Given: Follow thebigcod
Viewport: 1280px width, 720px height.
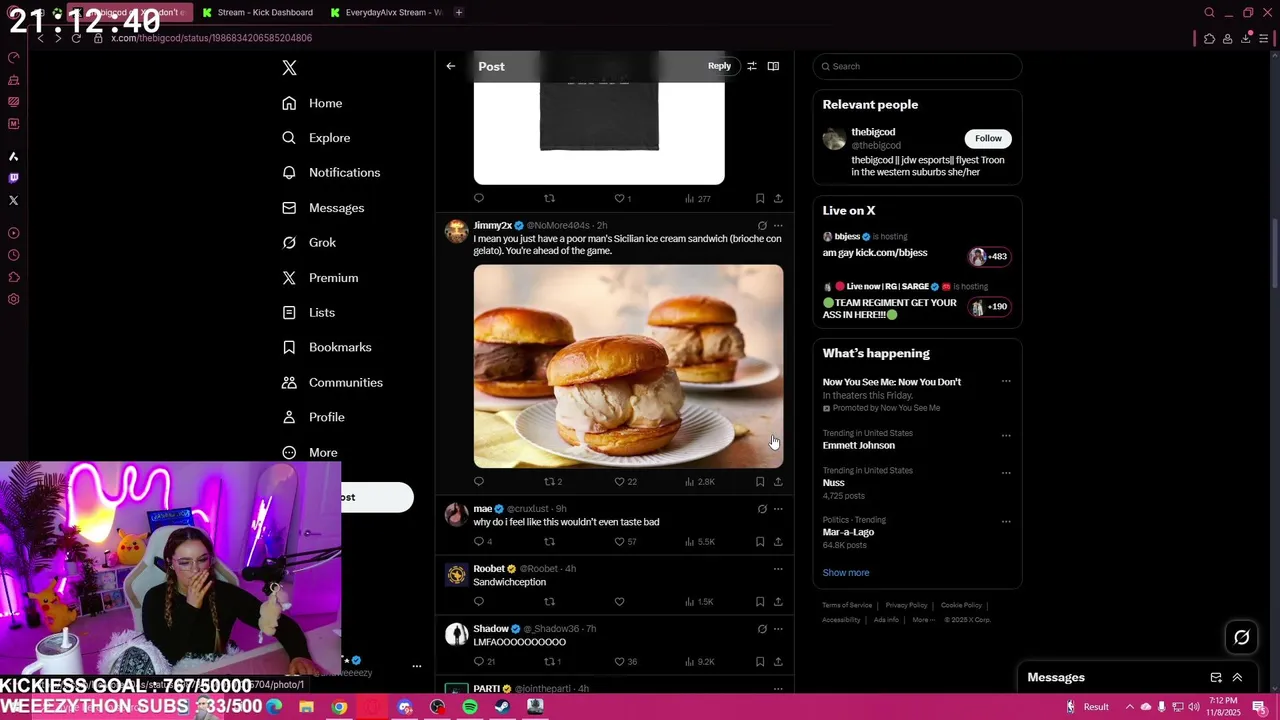Looking at the screenshot, I should 988,138.
